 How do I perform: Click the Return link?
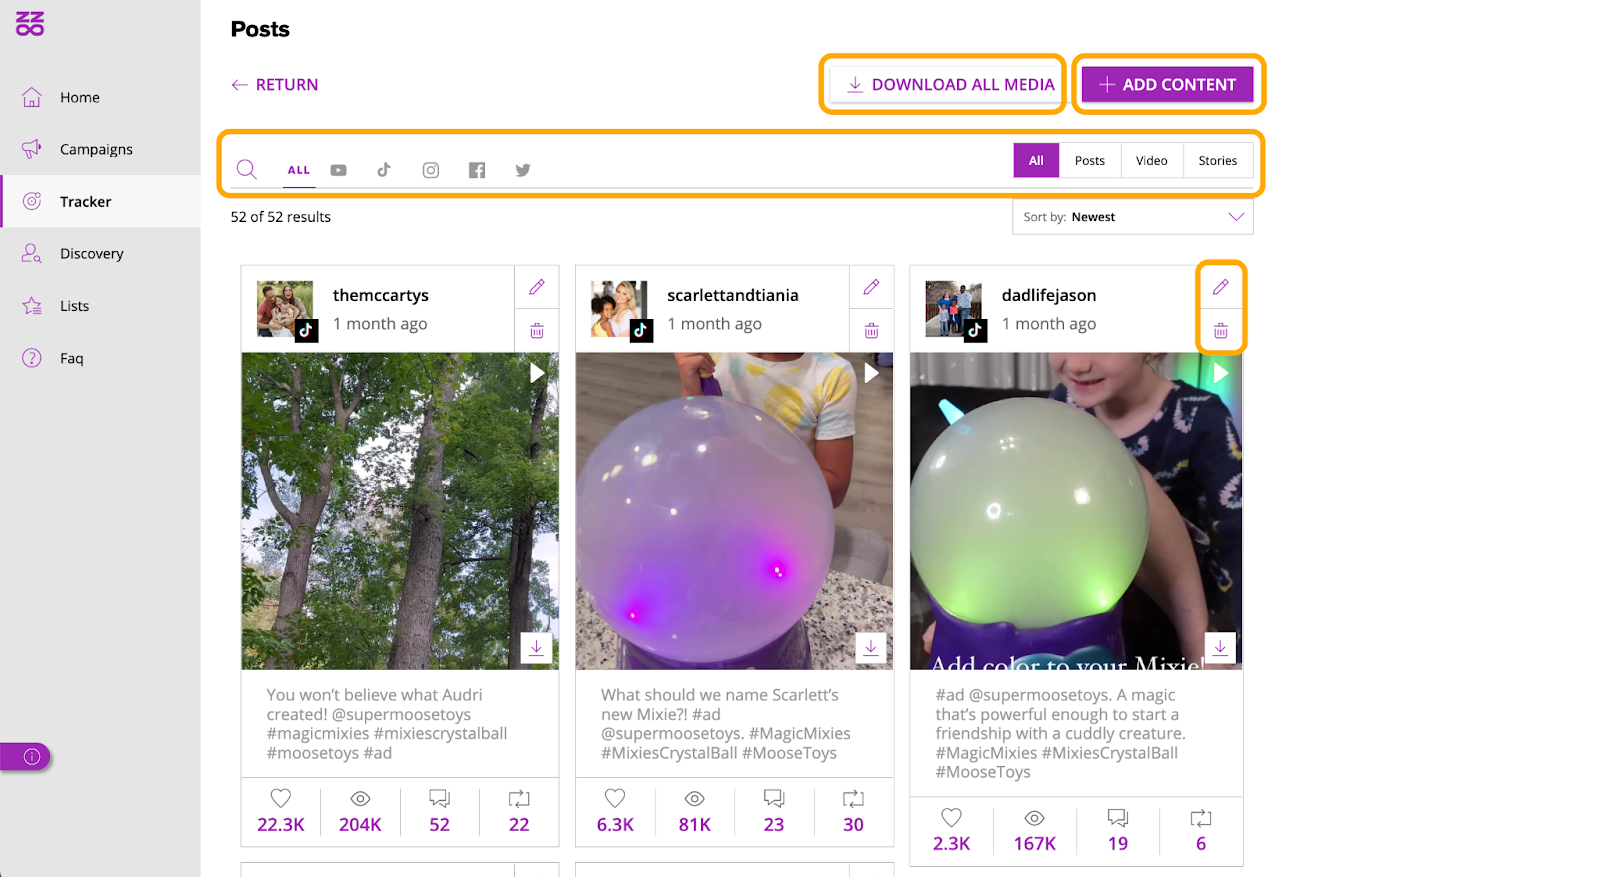point(275,85)
